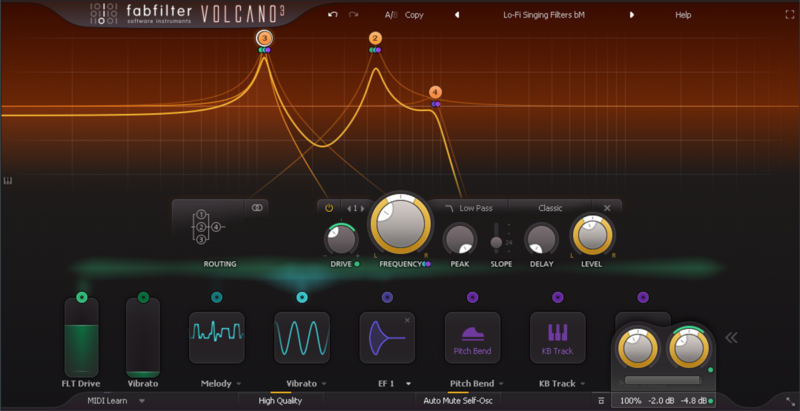Click the redo arrow icon
The width and height of the screenshot is (800, 411).
click(353, 15)
